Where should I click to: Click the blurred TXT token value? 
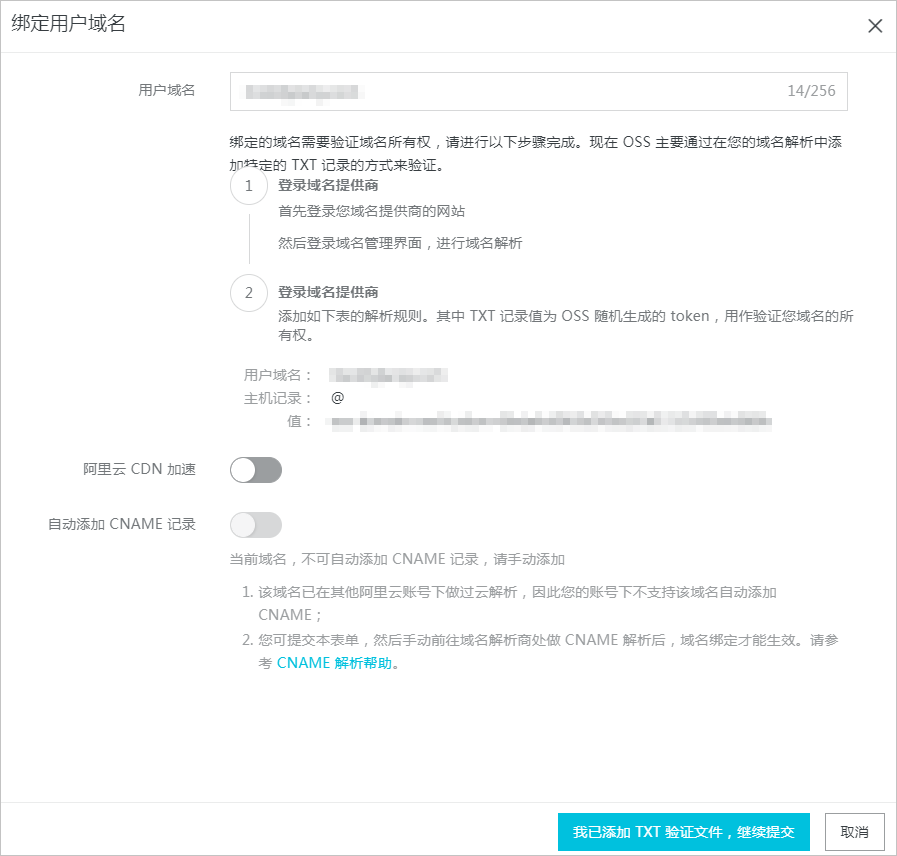(551, 422)
